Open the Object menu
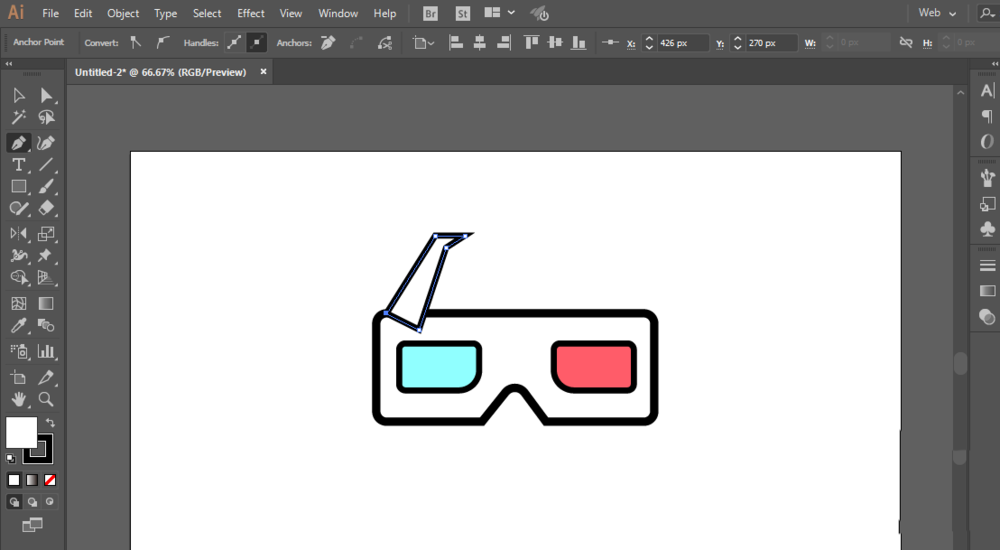Viewport: 1000px width, 550px height. point(123,13)
